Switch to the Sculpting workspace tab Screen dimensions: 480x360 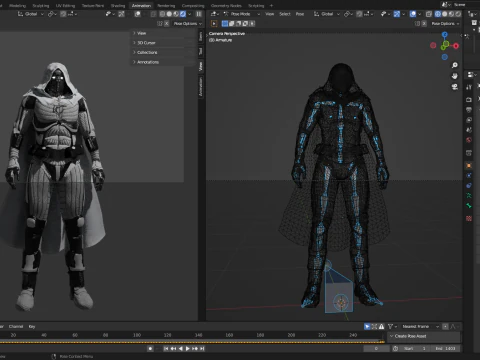coord(41,6)
